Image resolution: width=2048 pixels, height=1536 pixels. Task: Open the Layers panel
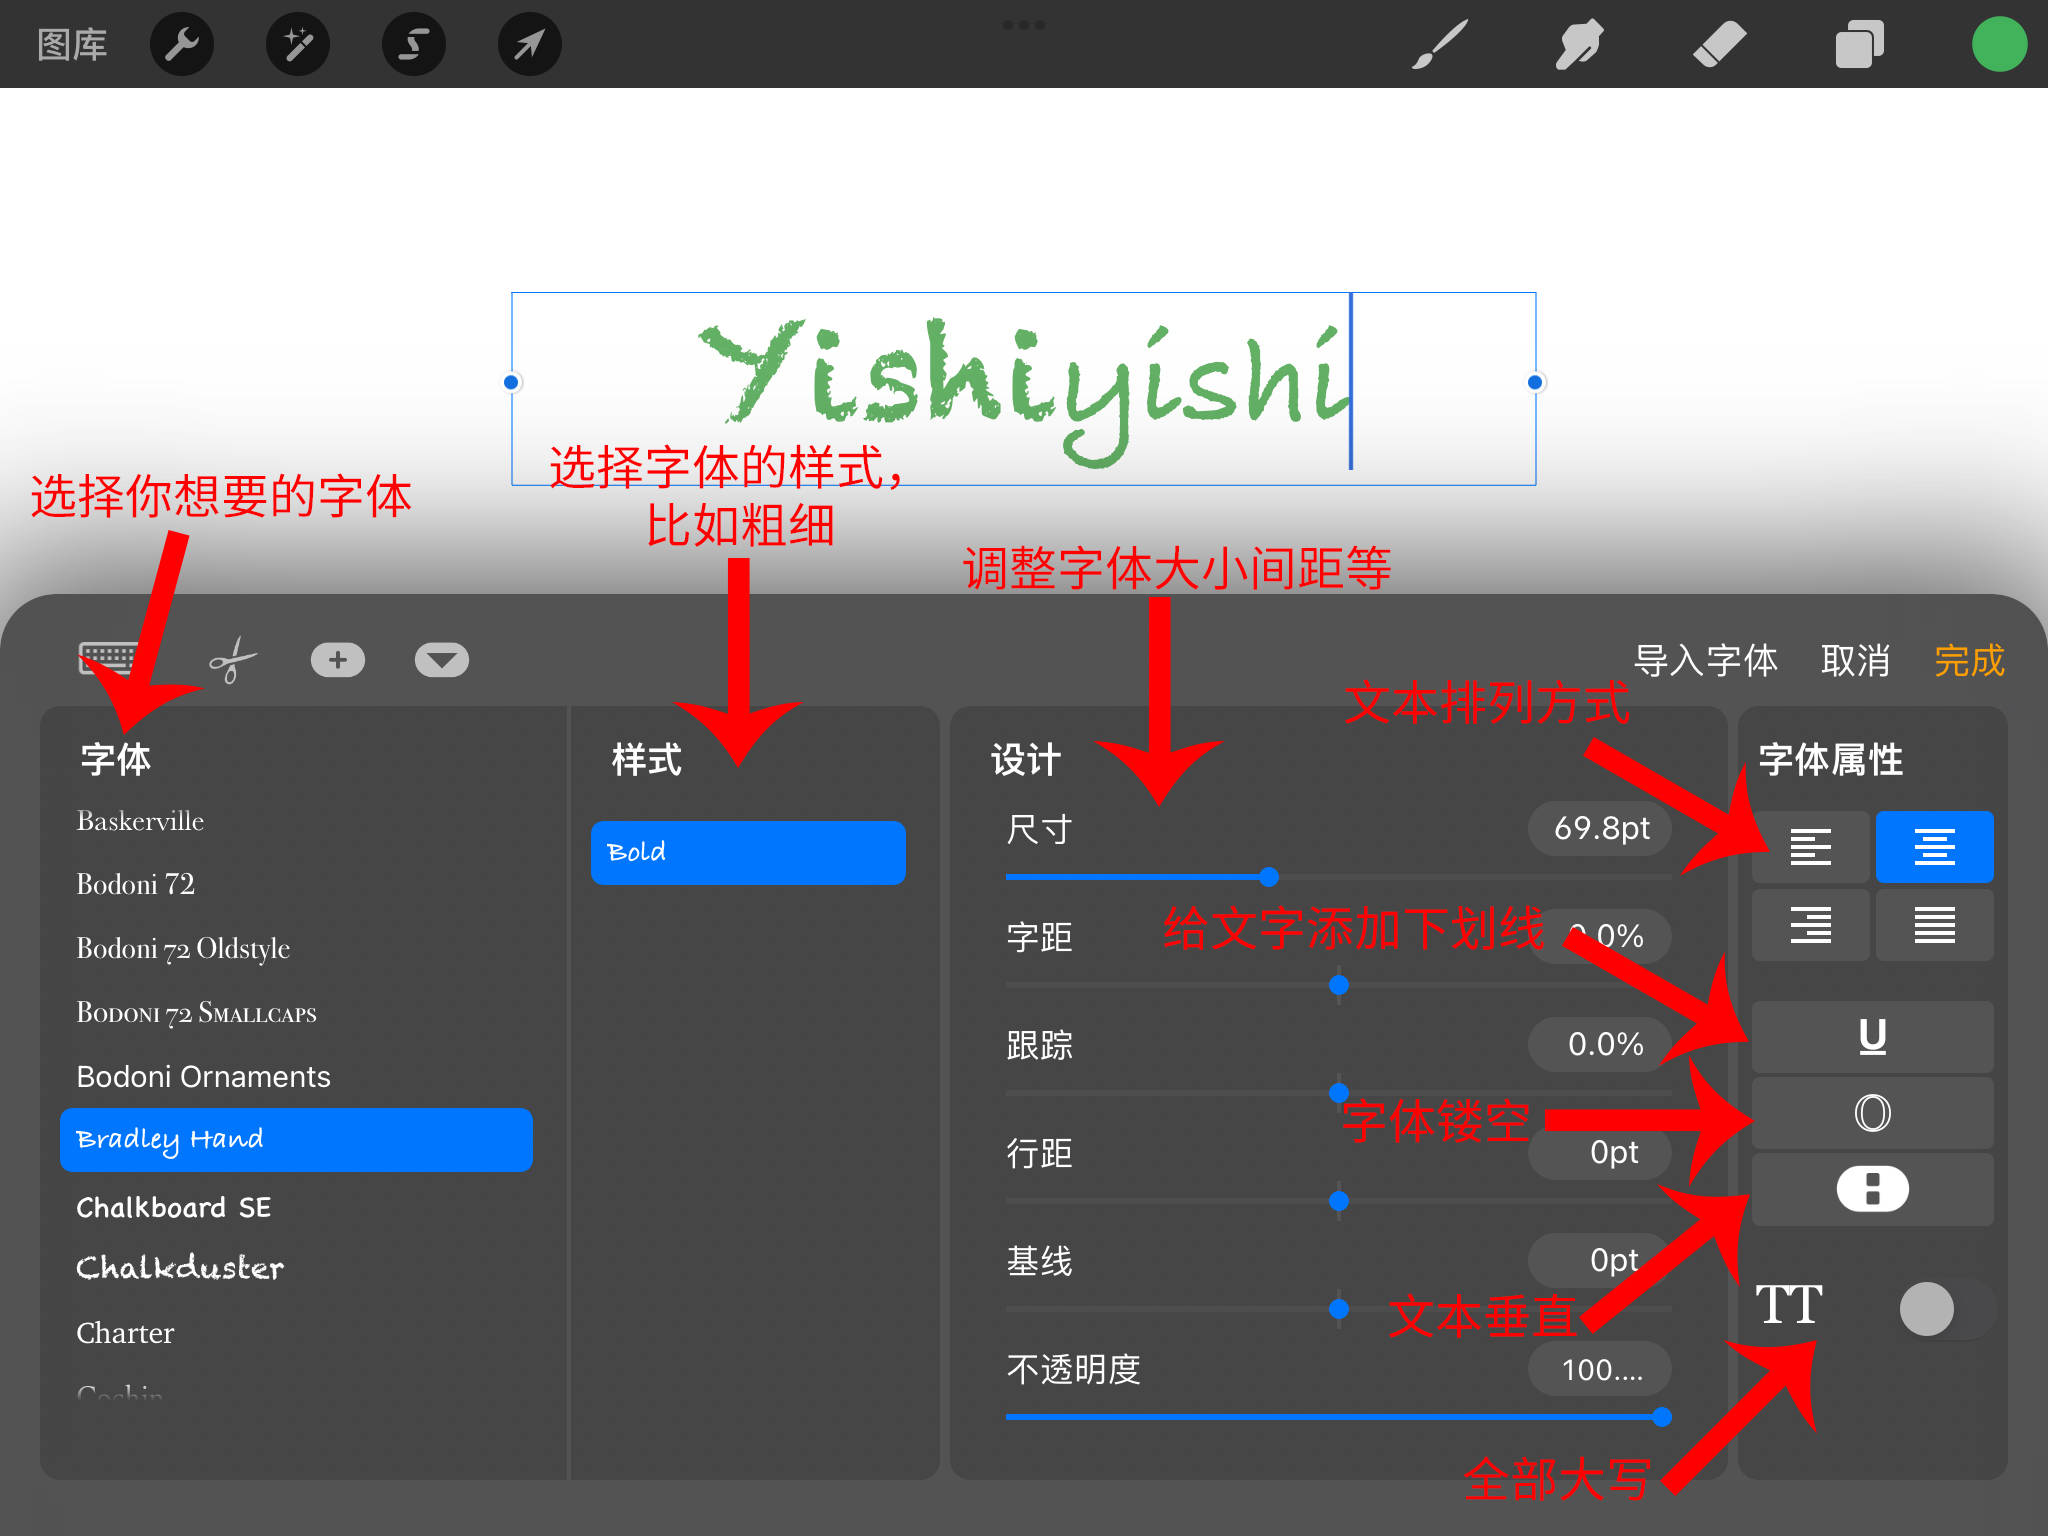(x=1860, y=44)
